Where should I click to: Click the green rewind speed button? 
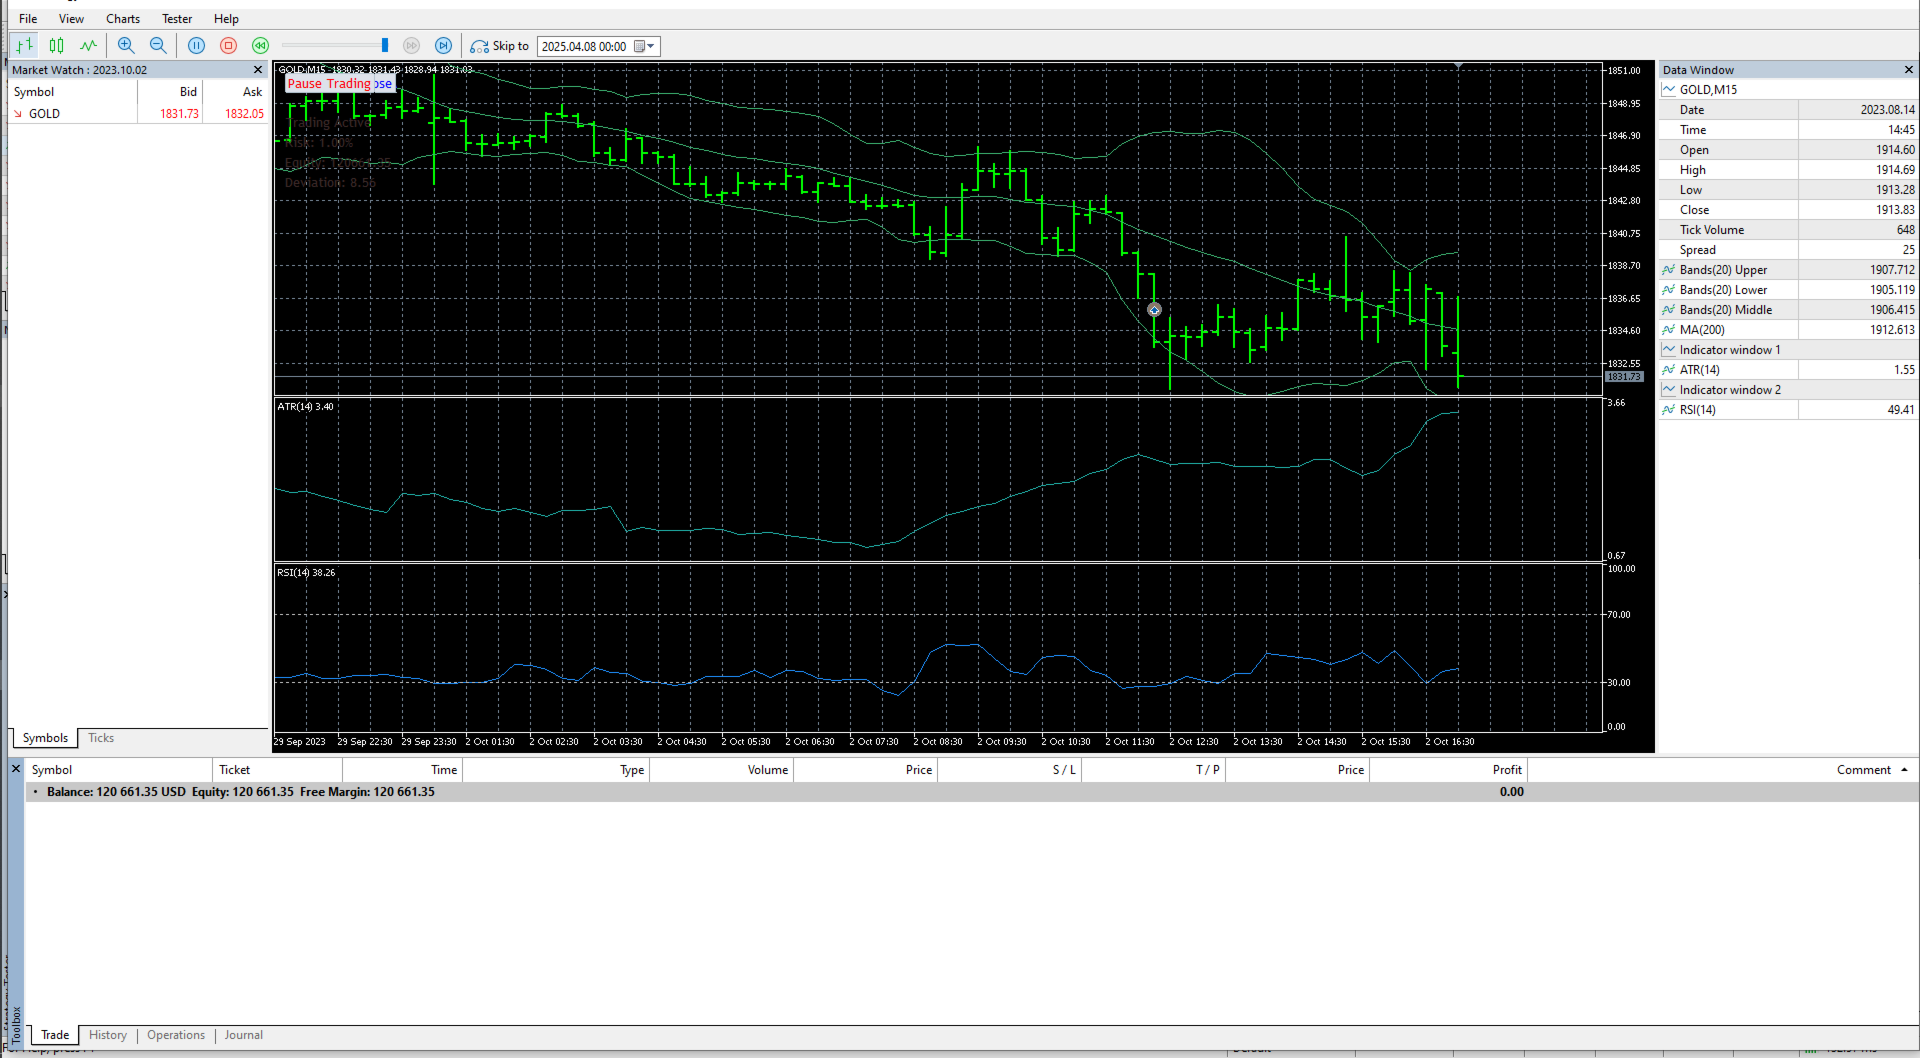pos(261,45)
